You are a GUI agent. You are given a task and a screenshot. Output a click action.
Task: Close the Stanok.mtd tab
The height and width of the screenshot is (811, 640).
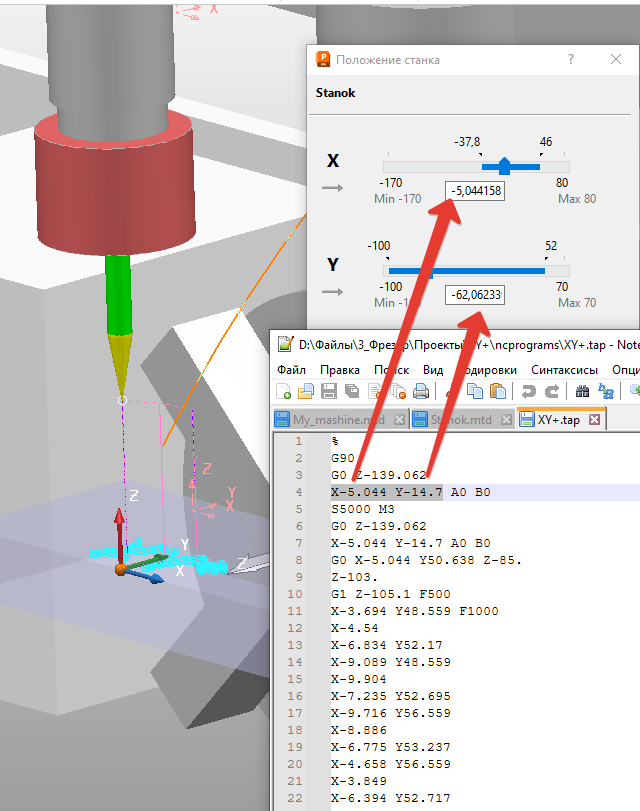(507, 419)
